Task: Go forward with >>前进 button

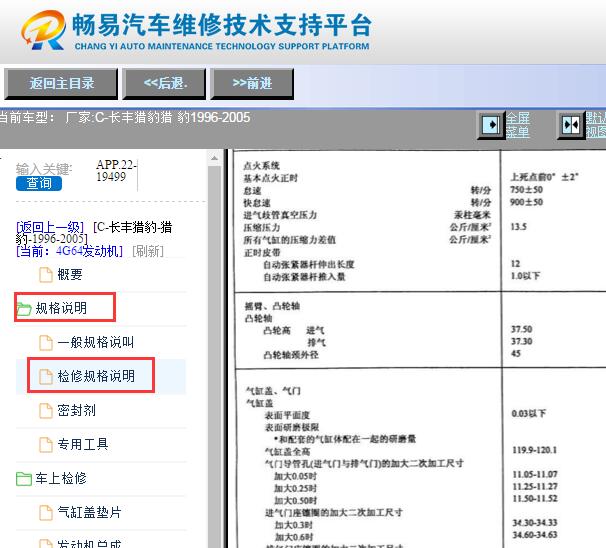Action: pyautogui.click(x=252, y=83)
